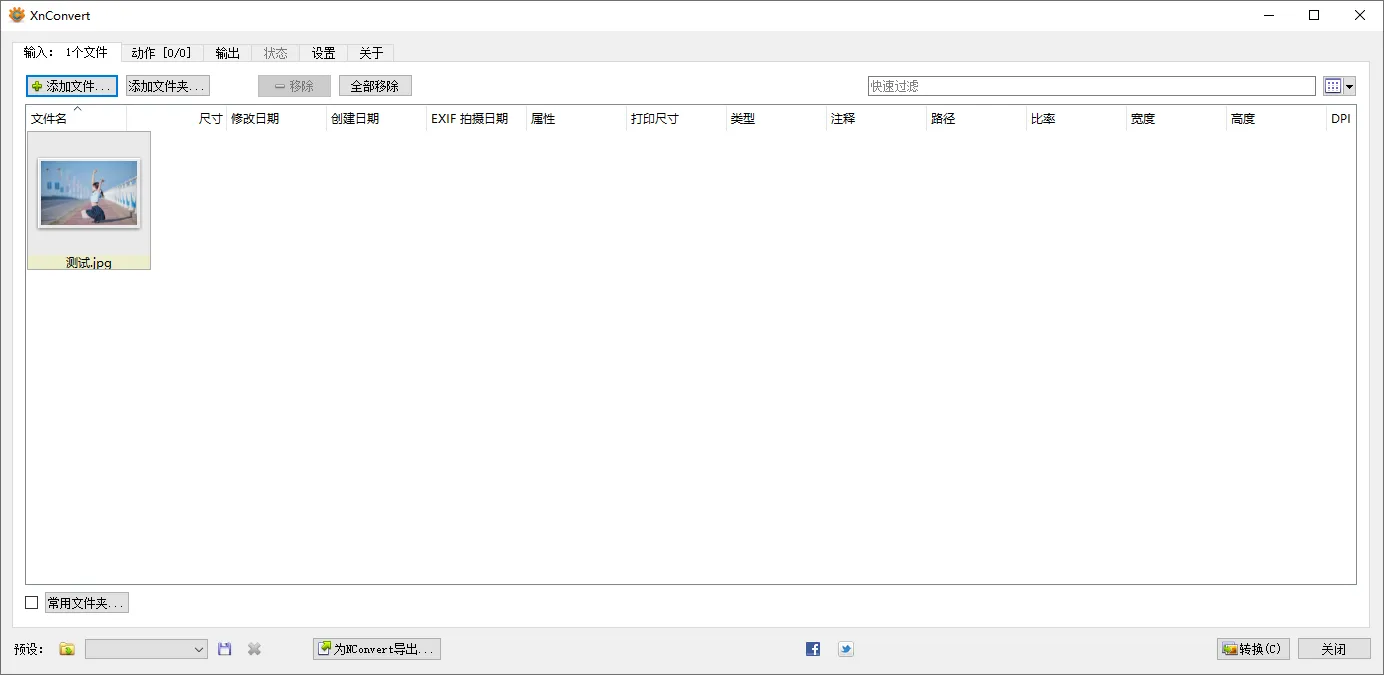Image resolution: width=1384 pixels, height=675 pixels.
Task: Minimize the XnConvert window
Action: click(1269, 15)
